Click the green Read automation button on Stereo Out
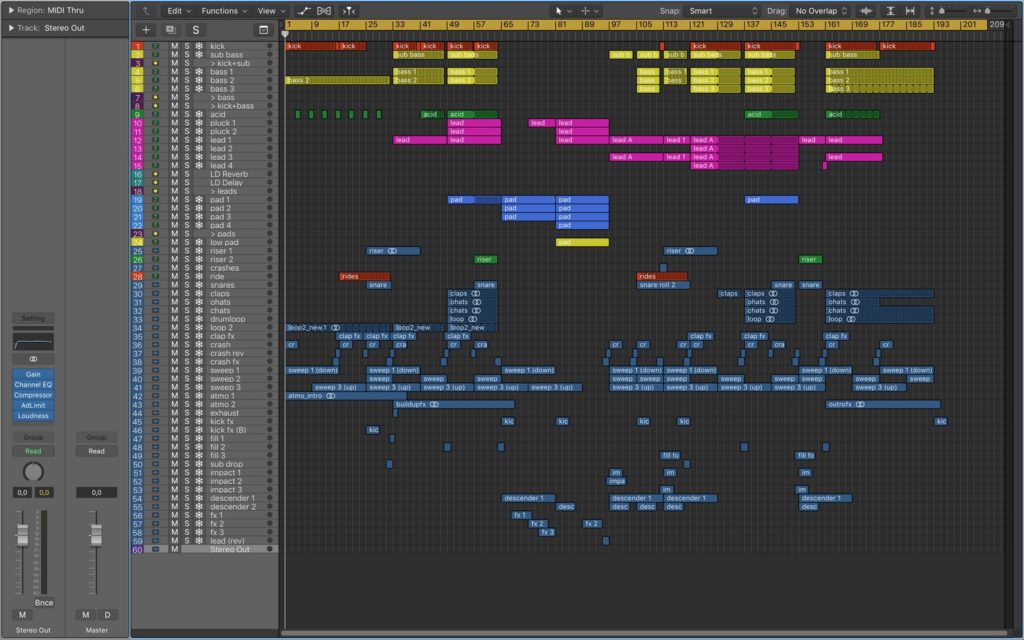The image size is (1024, 640). [33, 451]
